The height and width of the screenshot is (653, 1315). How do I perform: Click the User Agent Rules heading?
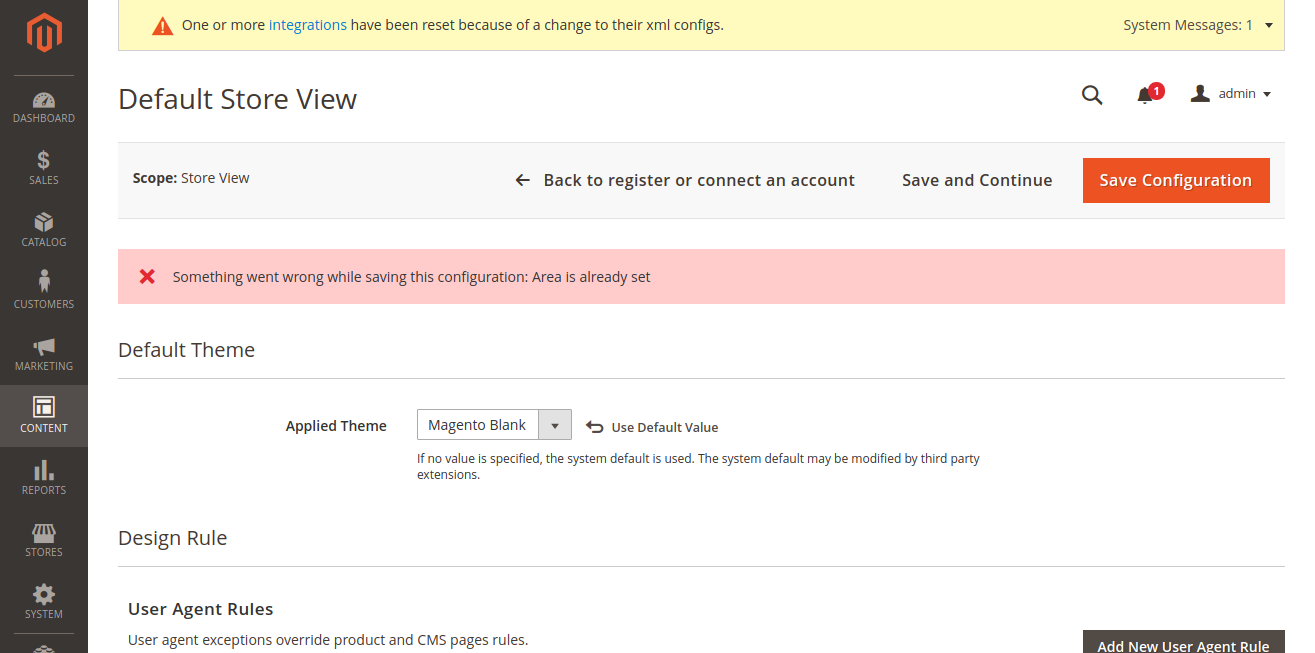pyautogui.click(x=200, y=609)
